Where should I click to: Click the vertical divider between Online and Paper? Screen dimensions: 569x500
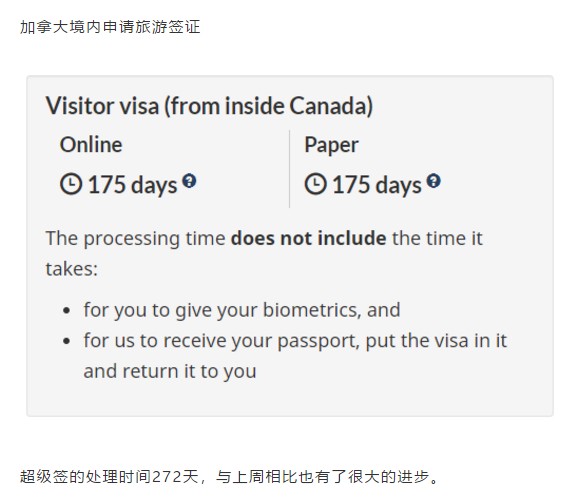pos(289,169)
